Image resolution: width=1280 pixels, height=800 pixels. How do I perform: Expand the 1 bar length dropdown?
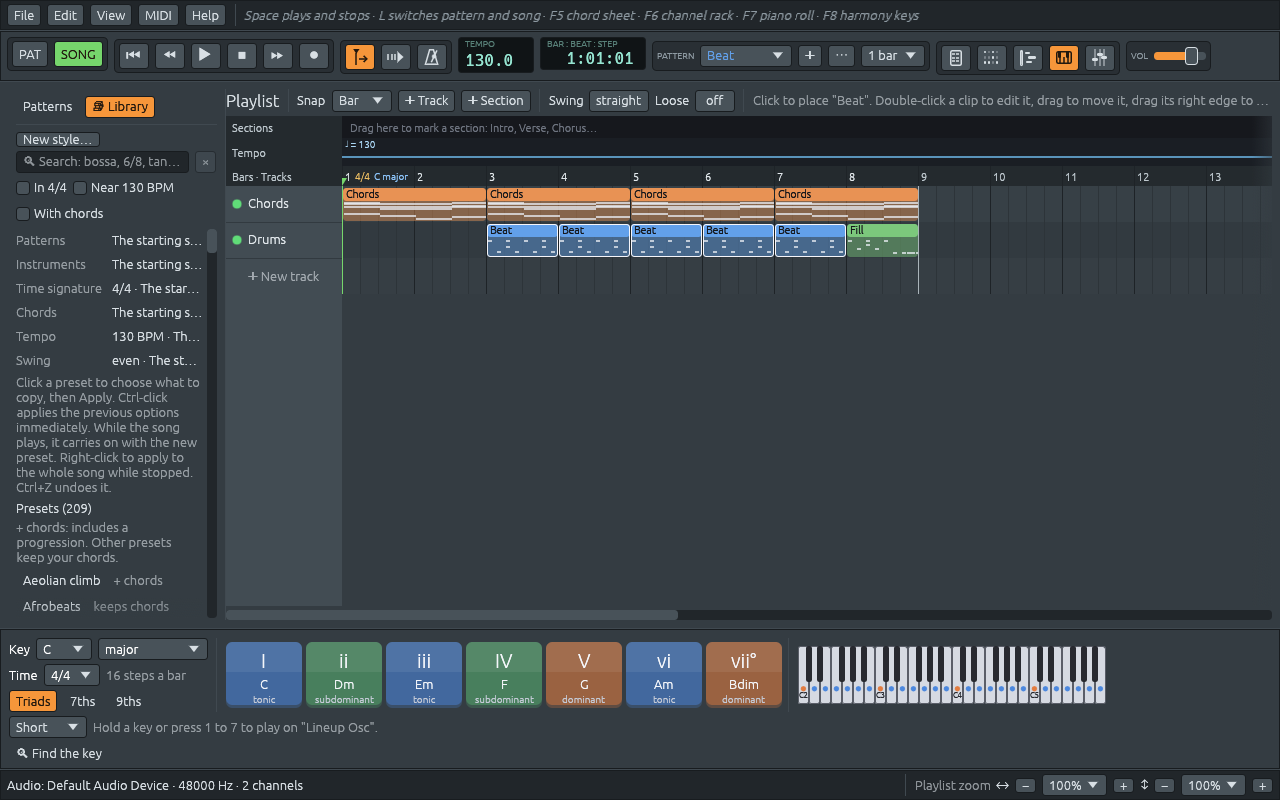click(x=892, y=56)
